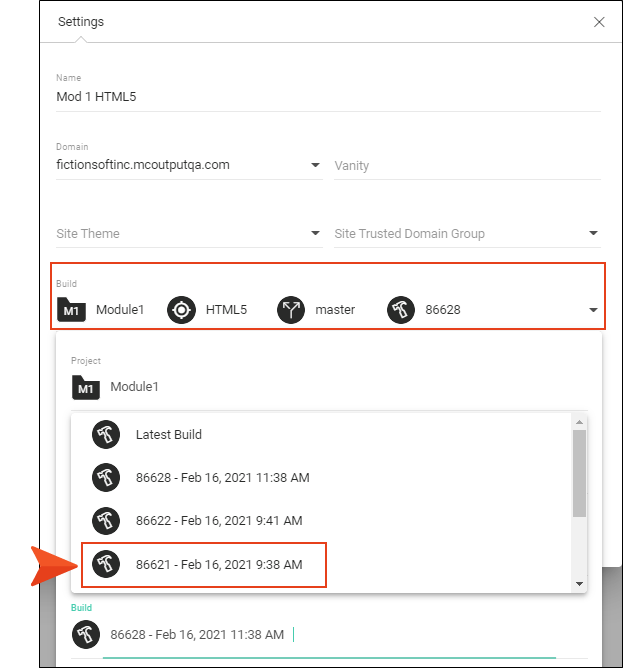The width and height of the screenshot is (623, 668).
Task: Click the fictionsoftinc.mcoutputqa.com domain value
Action: pyautogui.click(x=143, y=165)
